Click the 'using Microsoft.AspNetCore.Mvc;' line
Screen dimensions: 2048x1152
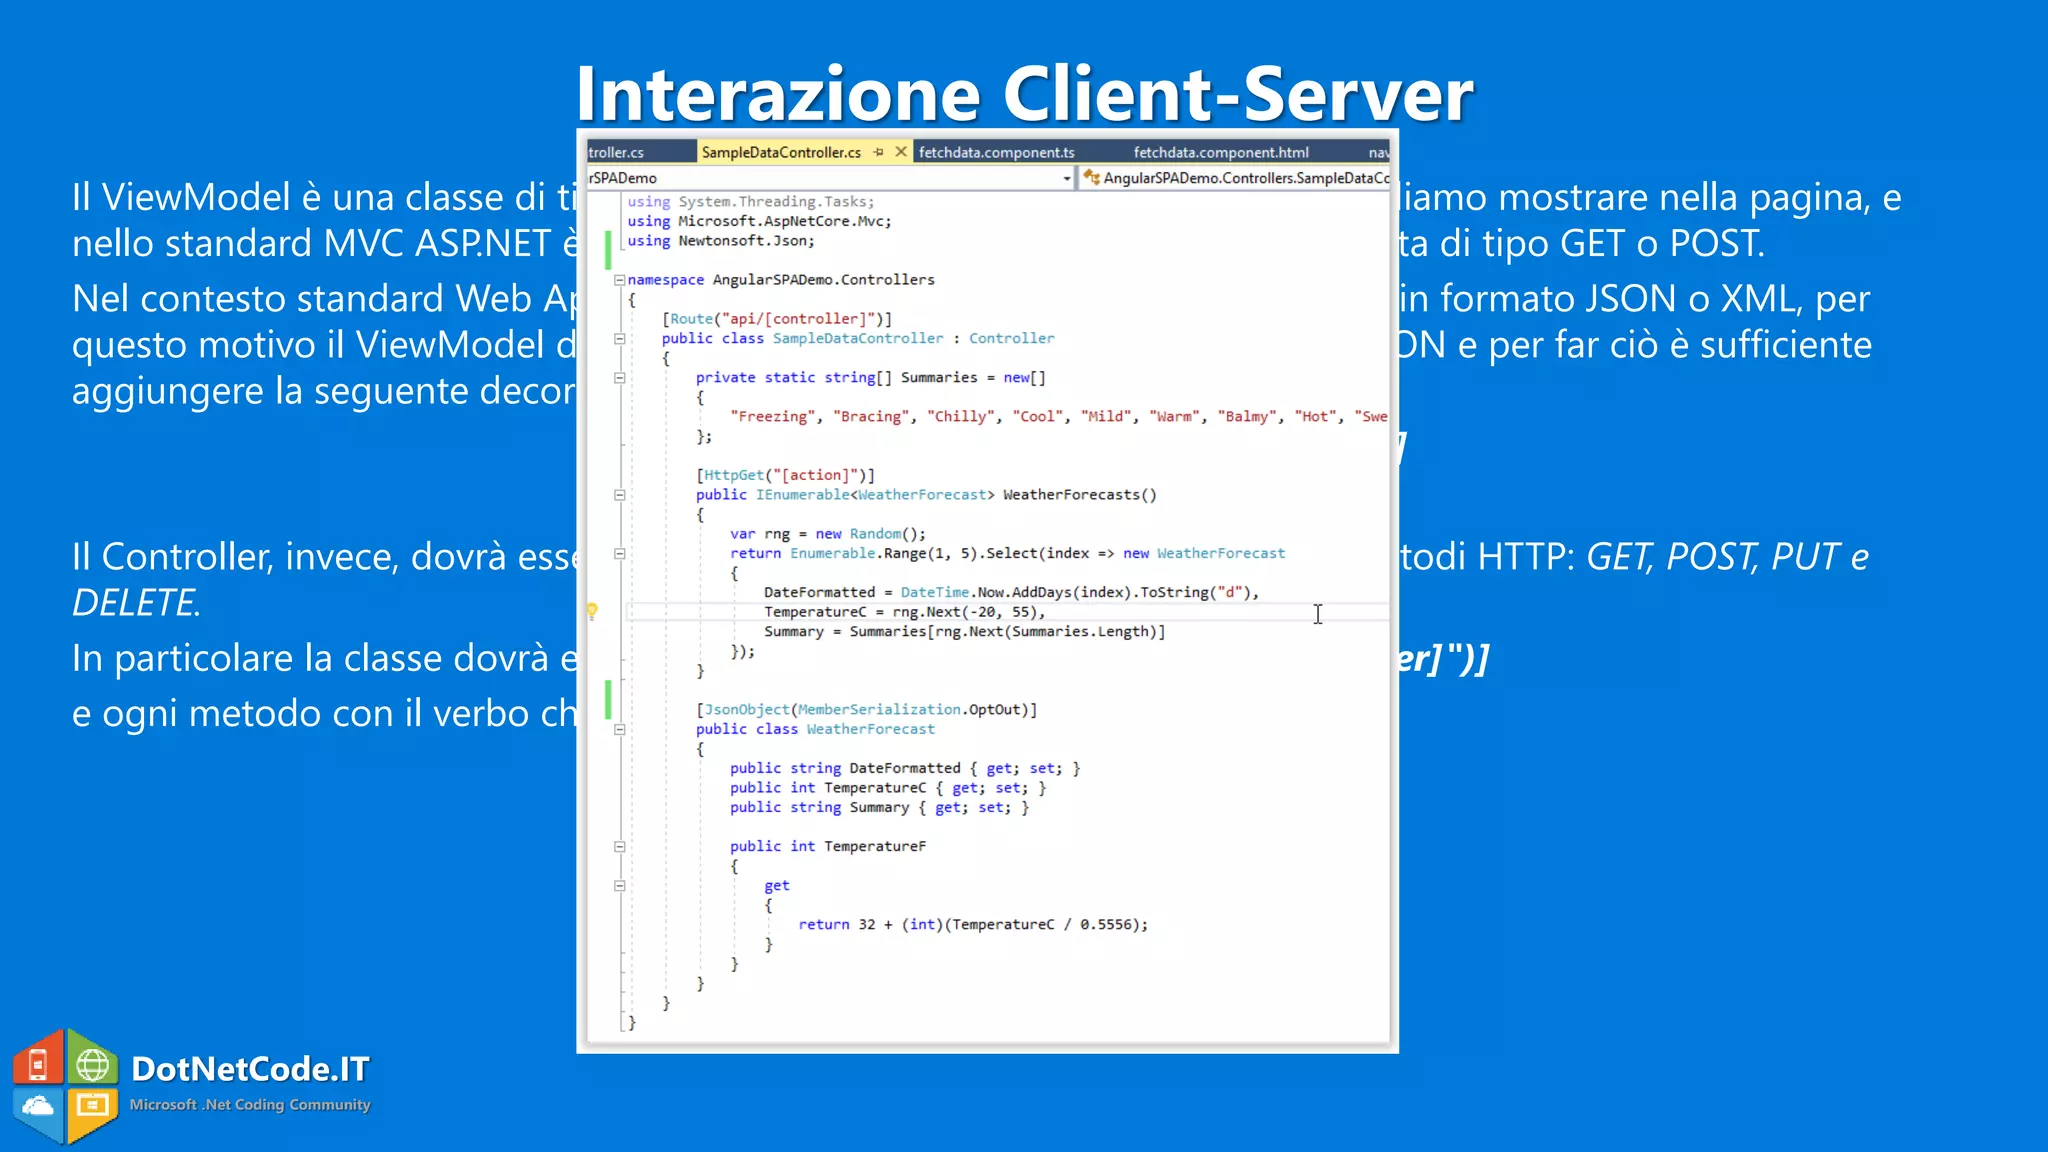[759, 221]
